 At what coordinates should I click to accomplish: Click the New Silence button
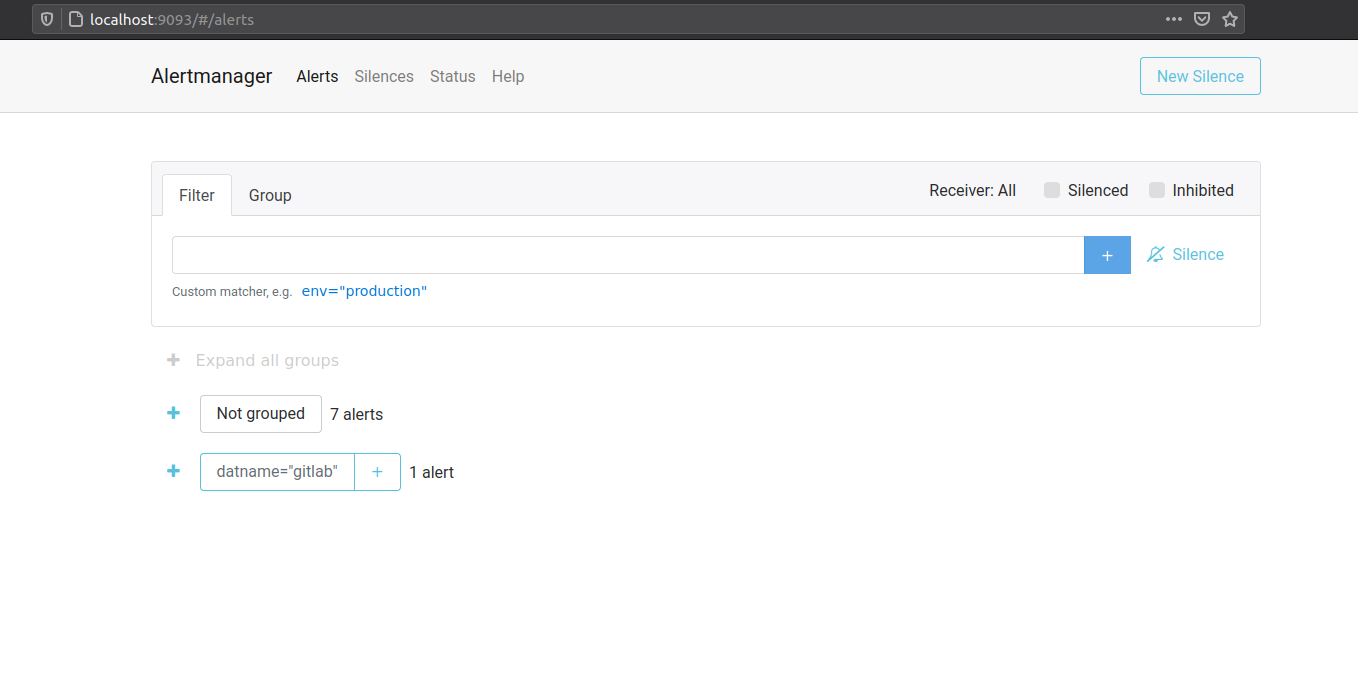coord(1200,76)
